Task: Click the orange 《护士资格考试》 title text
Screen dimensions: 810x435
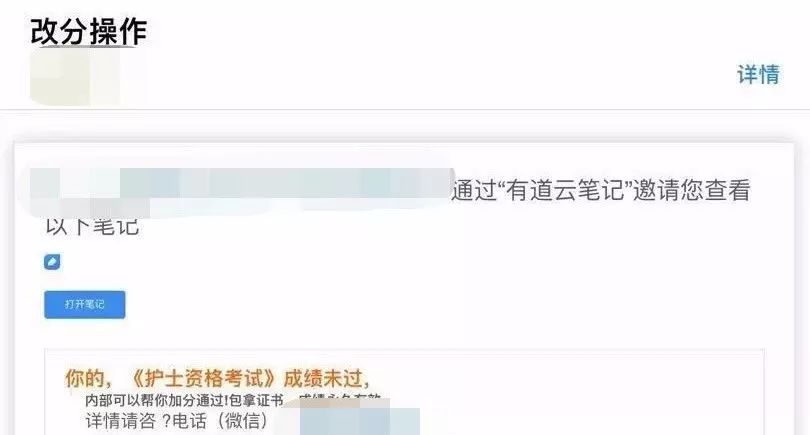Action: tap(202, 379)
